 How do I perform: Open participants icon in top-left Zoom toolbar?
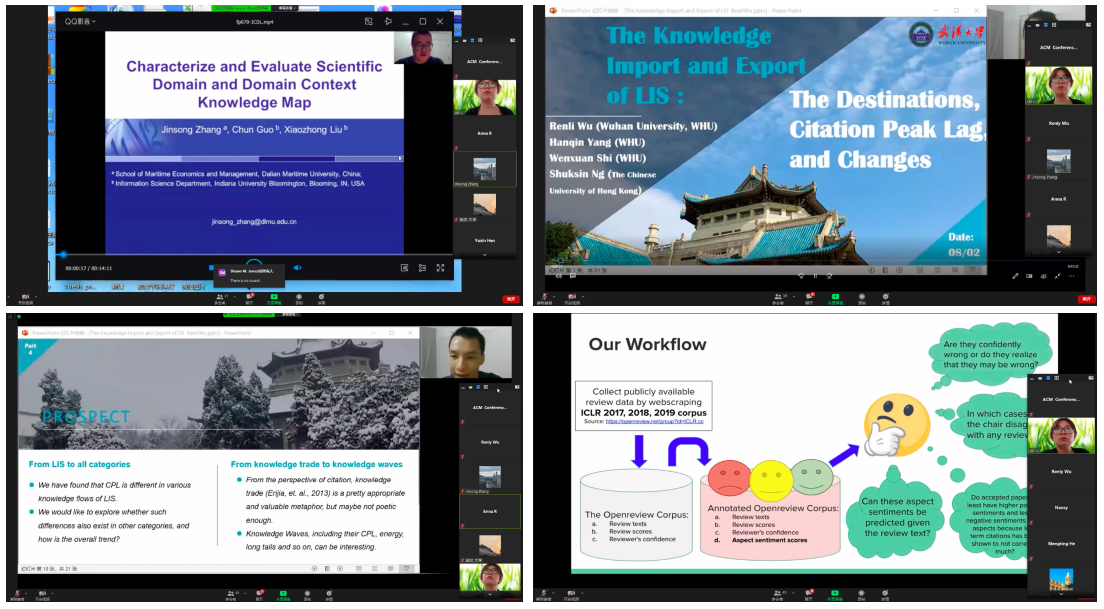point(220,297)
